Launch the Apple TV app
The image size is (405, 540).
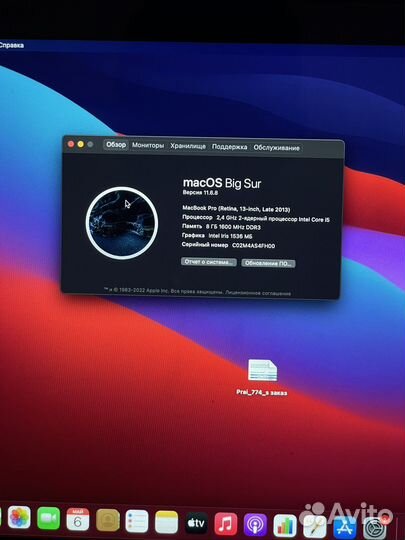[196, 523]
